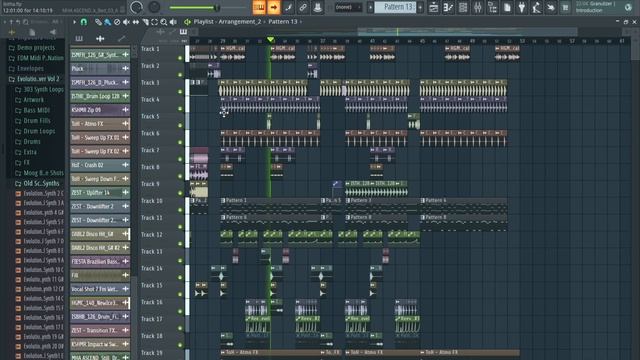Viewport: 640px width, 360px height.
Task: Select the Slice tool in playlist toolbar
Action: click(145, 22)
